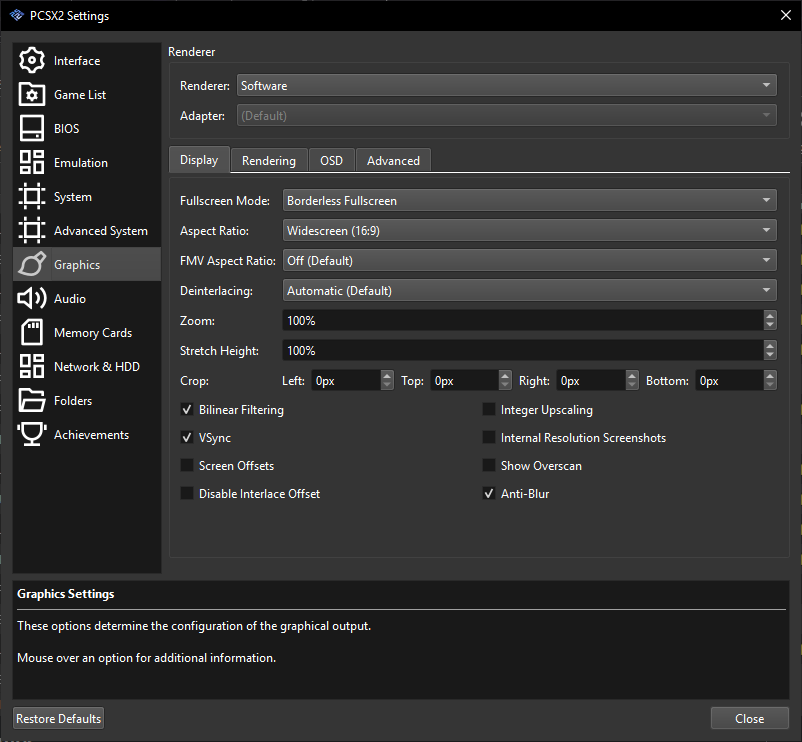
Task: Select the Interface gear icon in sidebar
Action: point(30,60)
